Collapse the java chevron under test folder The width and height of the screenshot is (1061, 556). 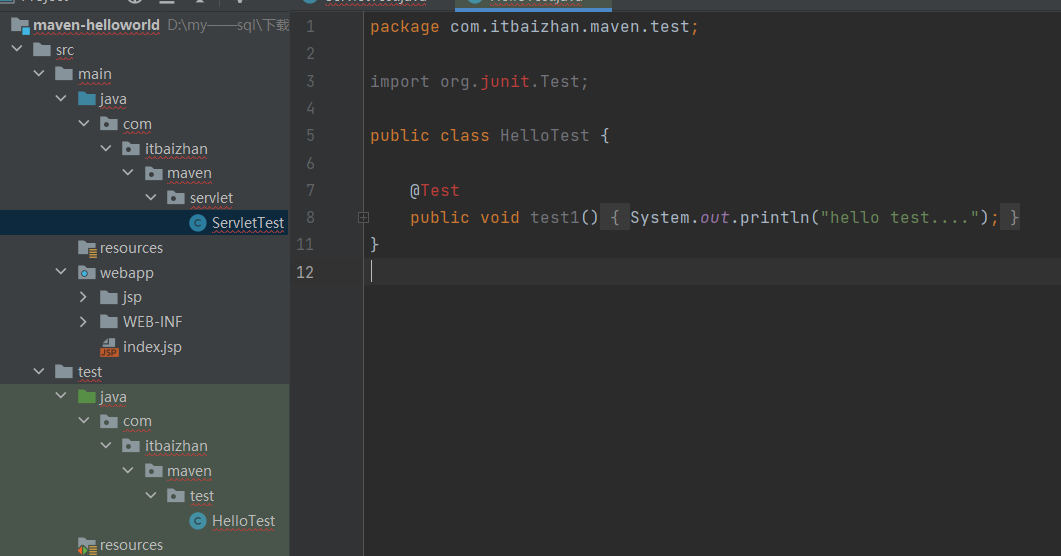[x=61, y=396]
